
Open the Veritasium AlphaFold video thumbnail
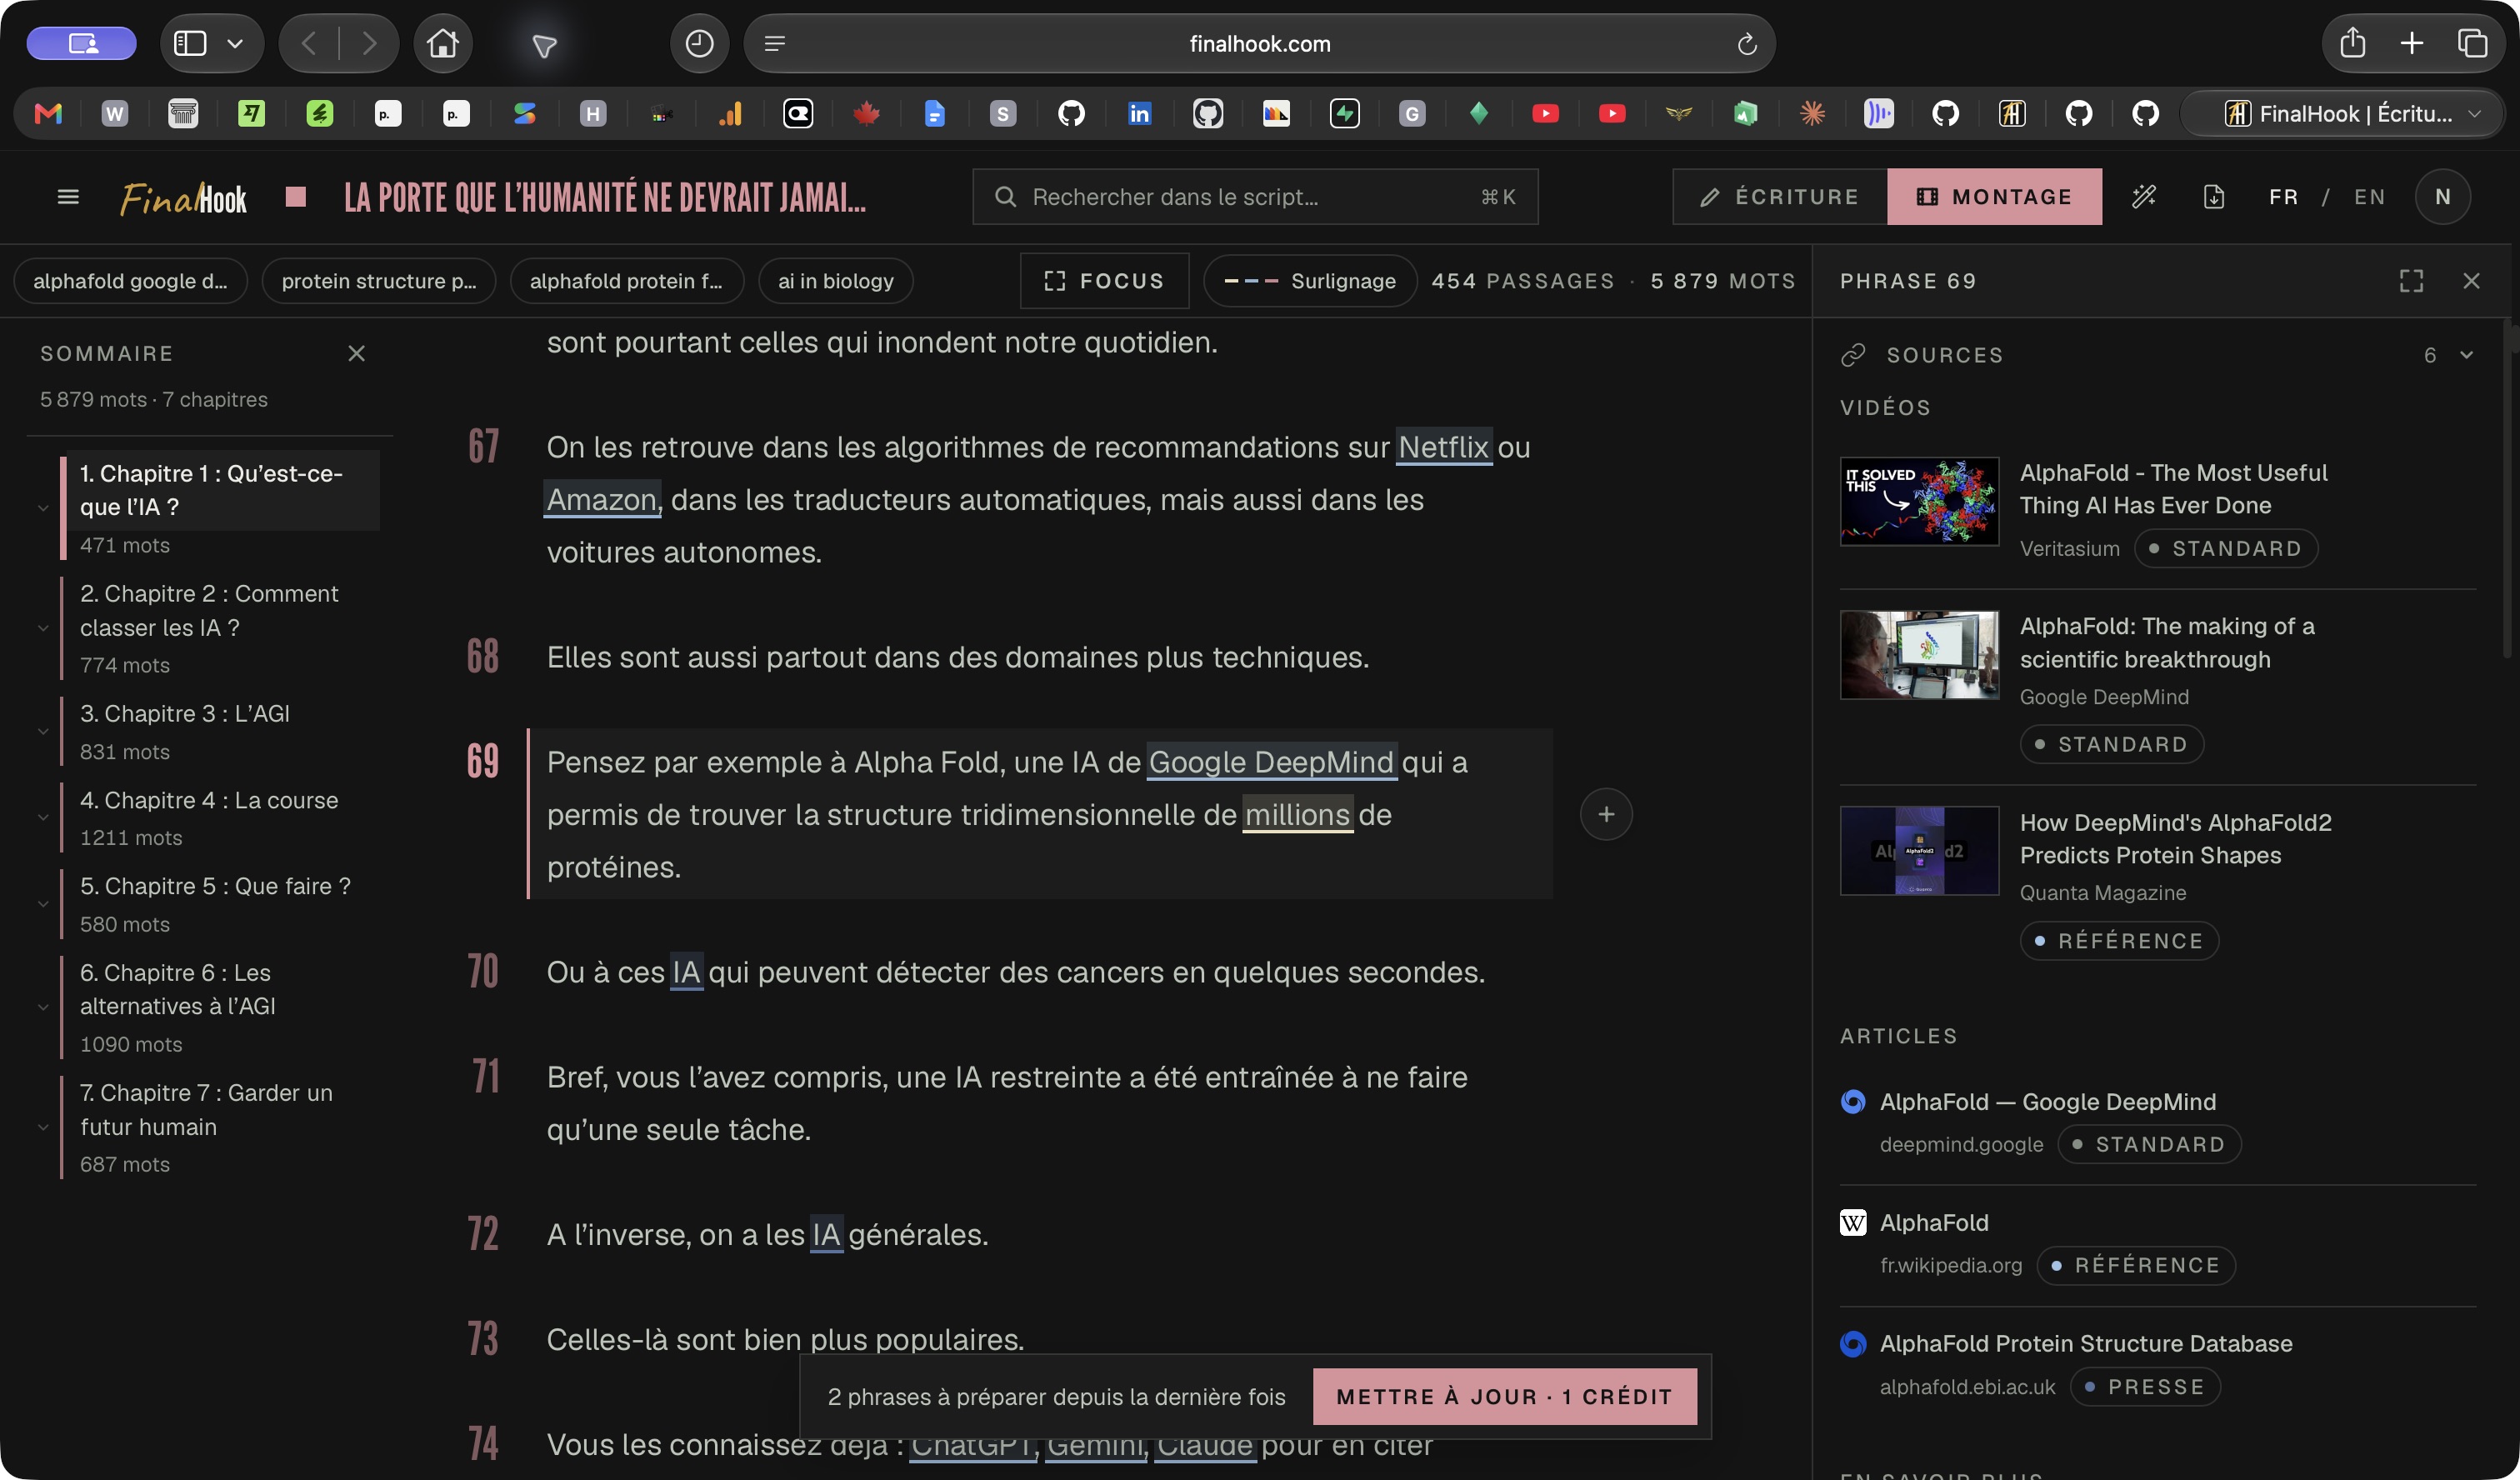pyautogui.click(x=1918, y=501)
